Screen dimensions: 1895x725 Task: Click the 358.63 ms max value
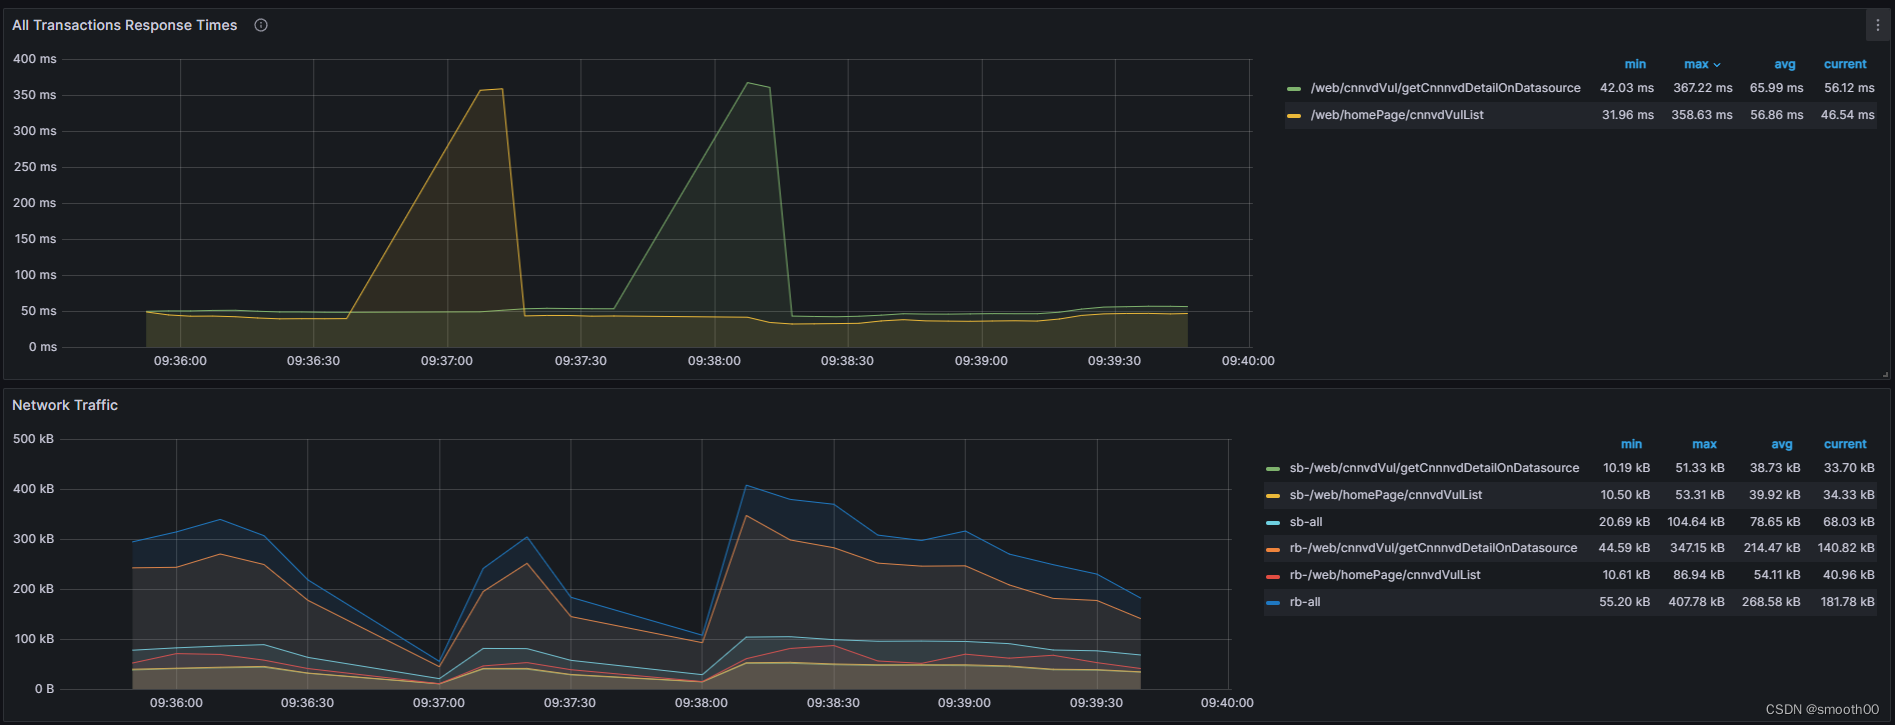(x=1702, y=115)
